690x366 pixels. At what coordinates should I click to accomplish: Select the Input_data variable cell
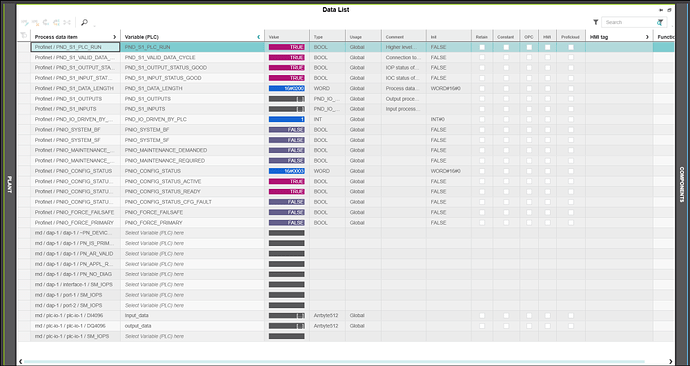coord(192,315)
